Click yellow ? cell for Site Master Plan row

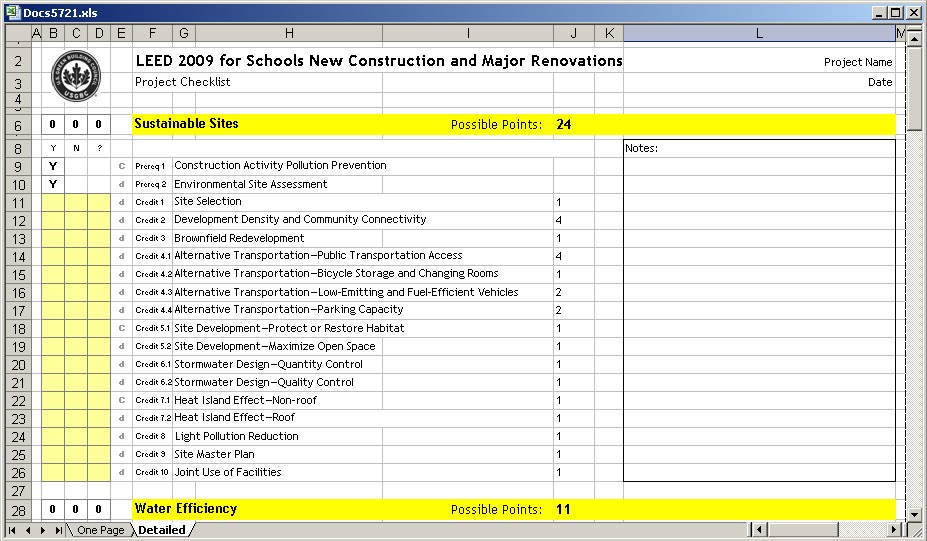pos(99,454)
